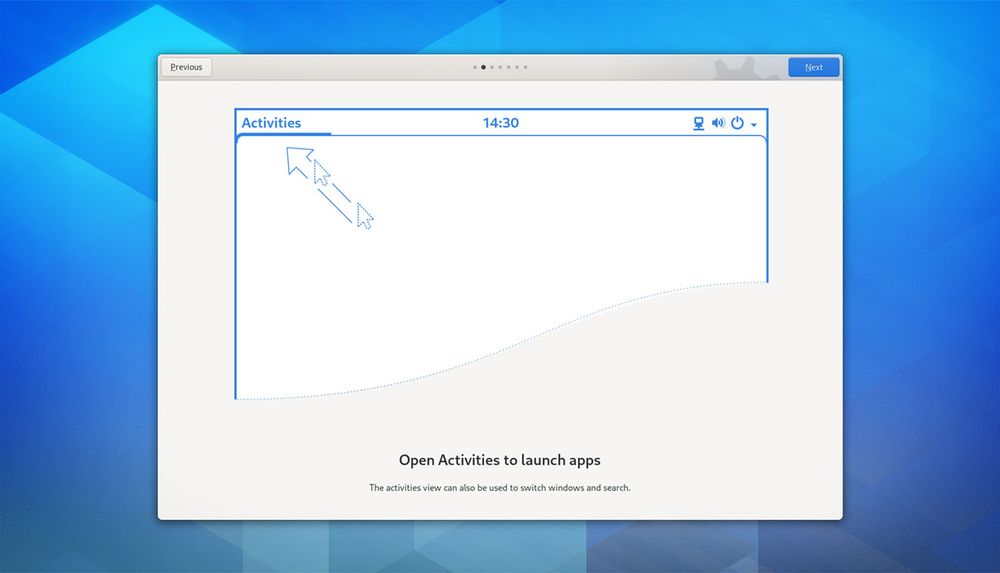Viewport: 1000px width, 573px height.
Task: Go back with the Previous button
Action: click(186, 67)
